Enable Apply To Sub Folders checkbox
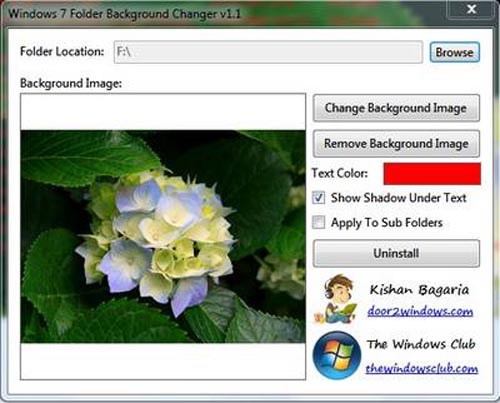 click(318, 222)
